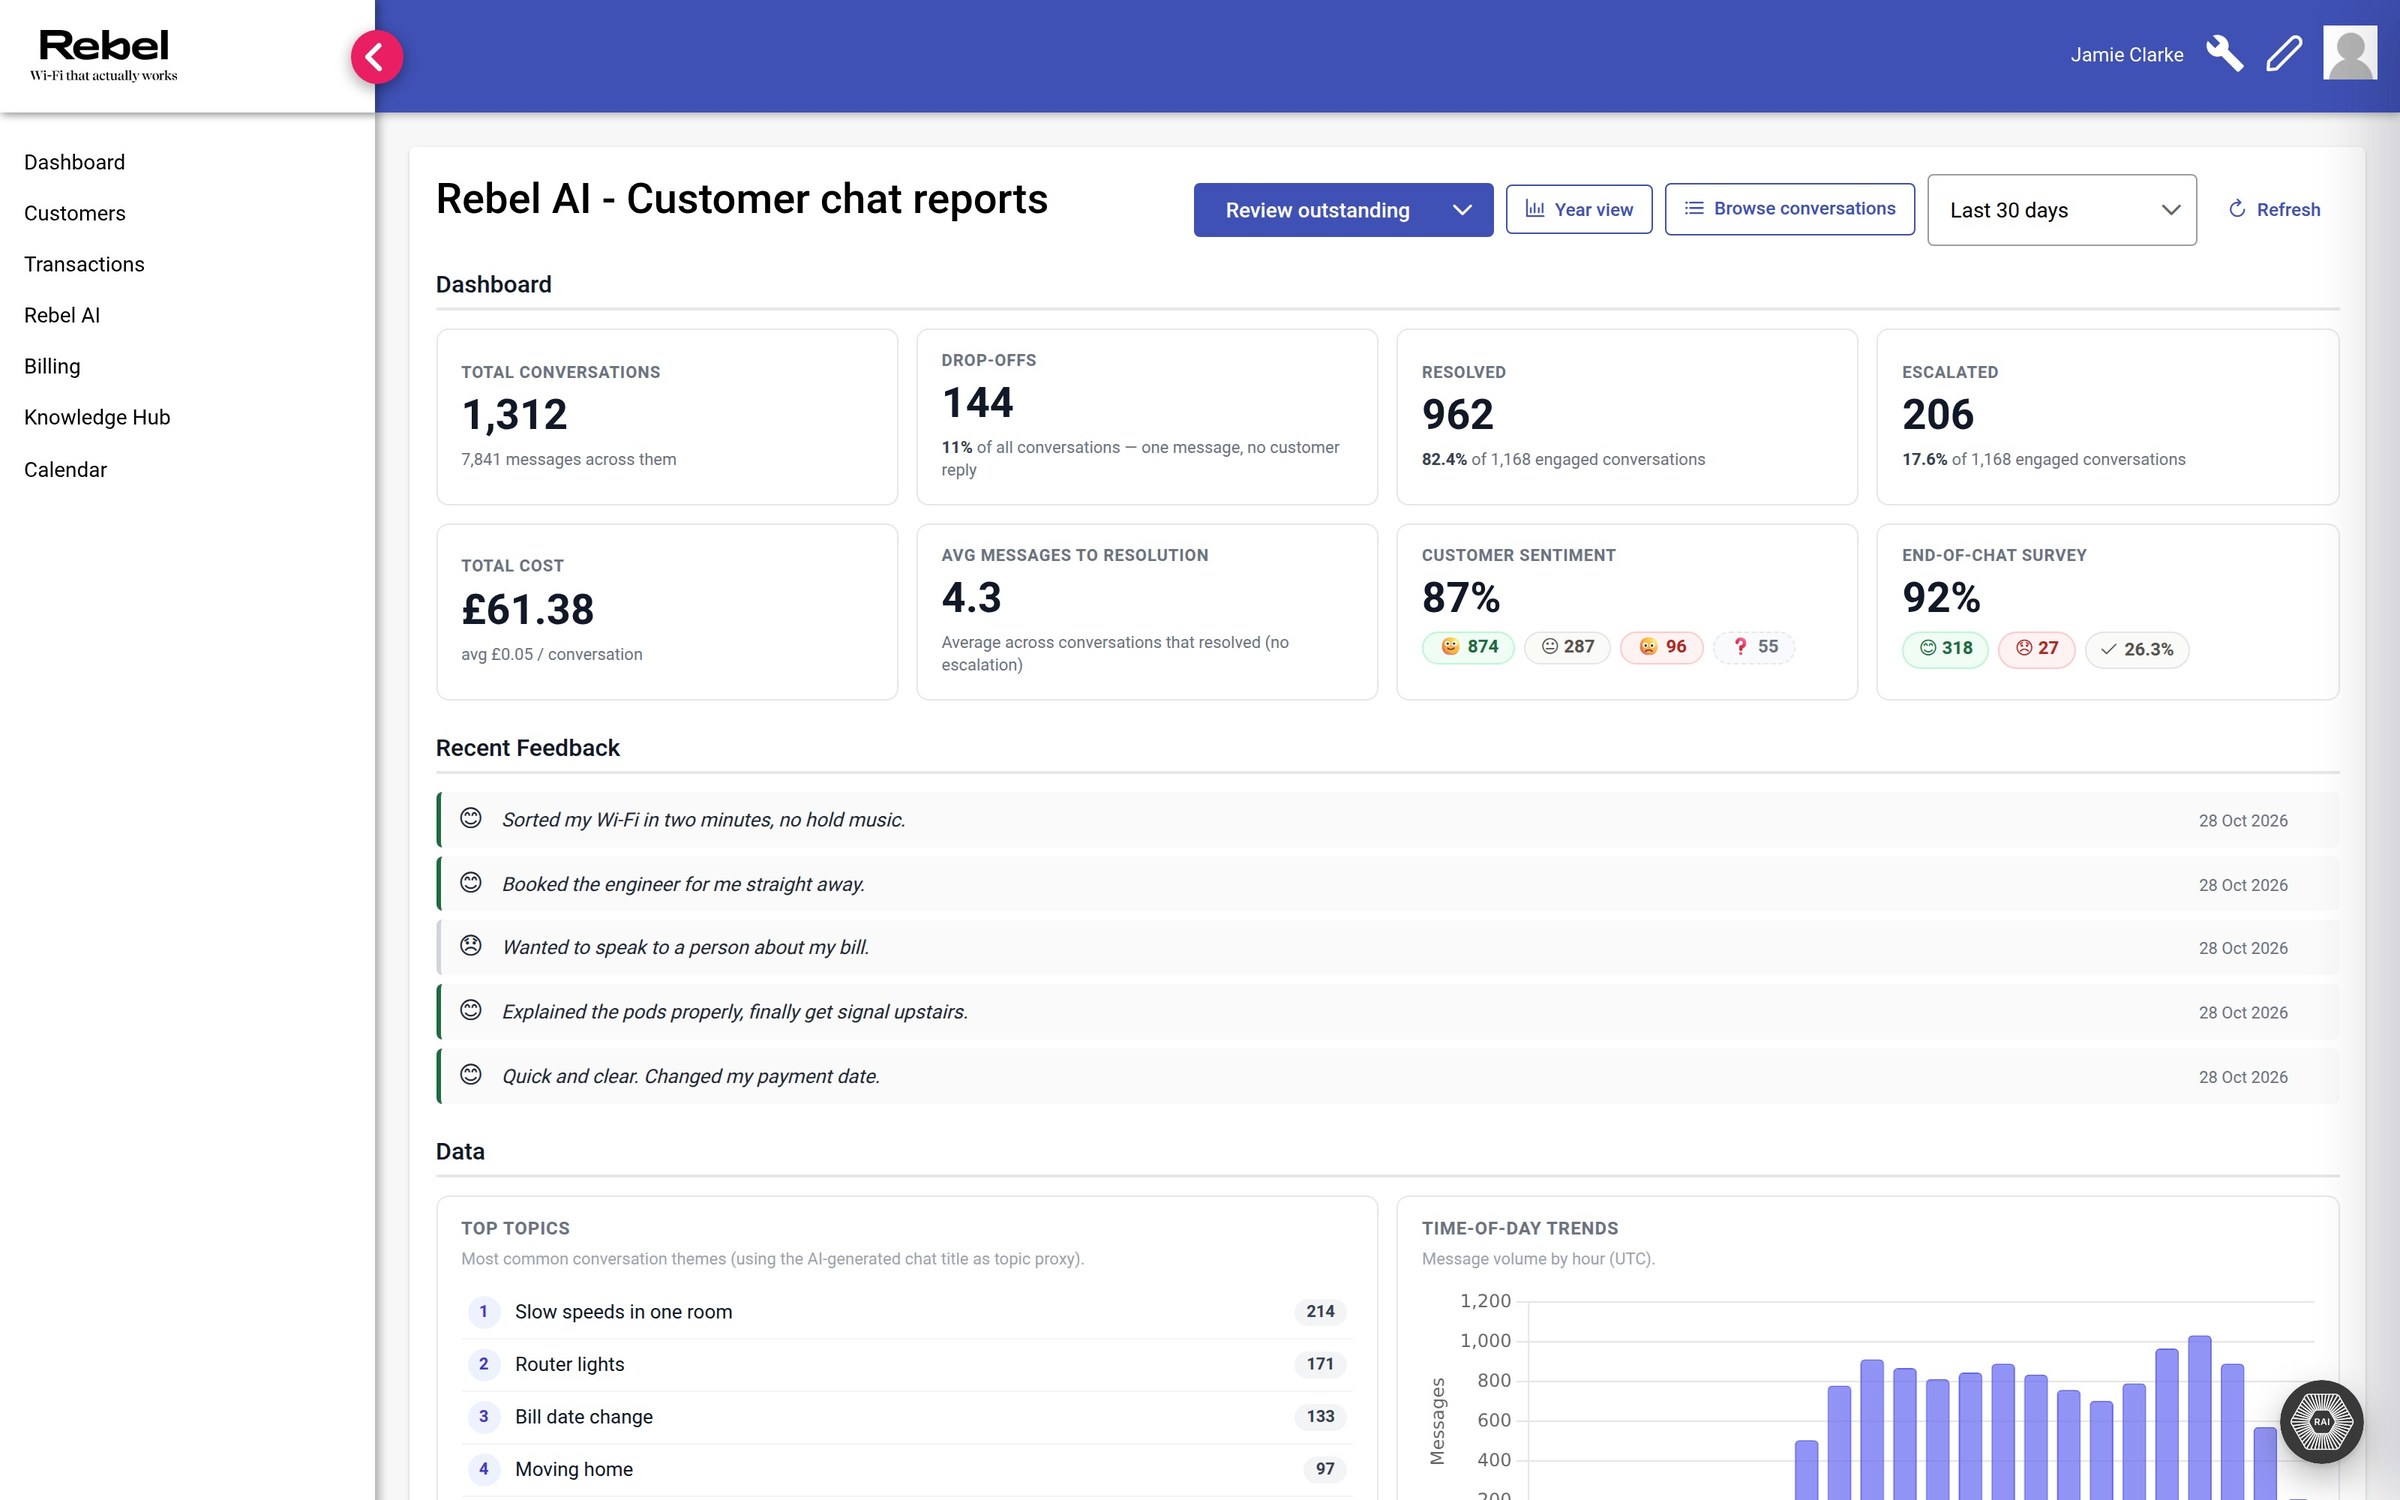
Task: Click the Year view button
Action: (1579, 209)
